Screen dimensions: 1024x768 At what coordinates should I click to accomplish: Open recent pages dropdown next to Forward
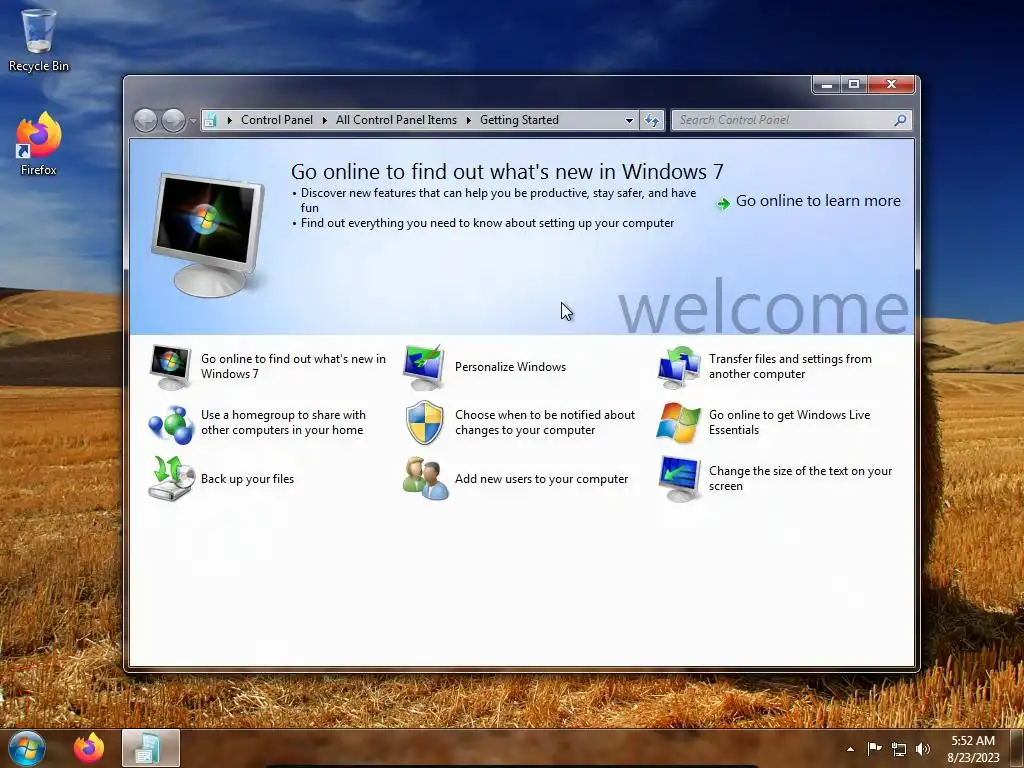pyautogui.click(x=193, y=121)
